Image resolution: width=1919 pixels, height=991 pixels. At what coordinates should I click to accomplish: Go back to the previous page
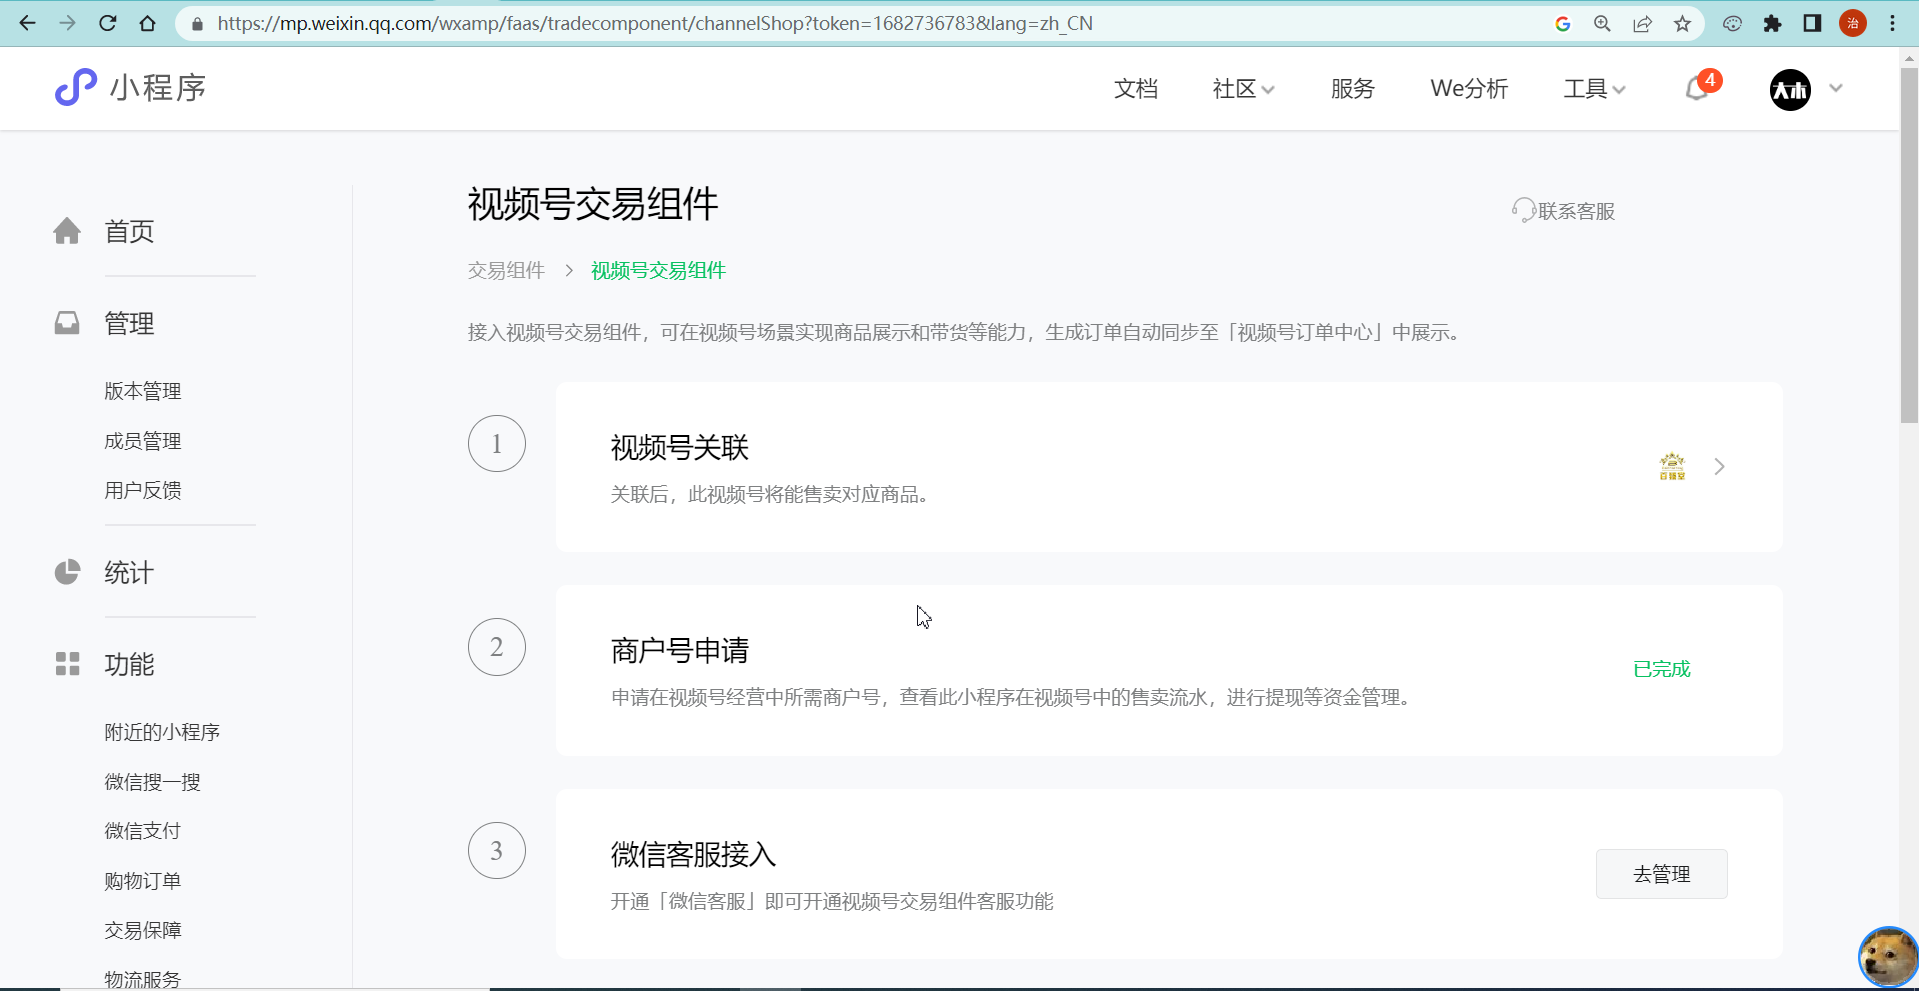pyautogui.click(x=27, y=23)
